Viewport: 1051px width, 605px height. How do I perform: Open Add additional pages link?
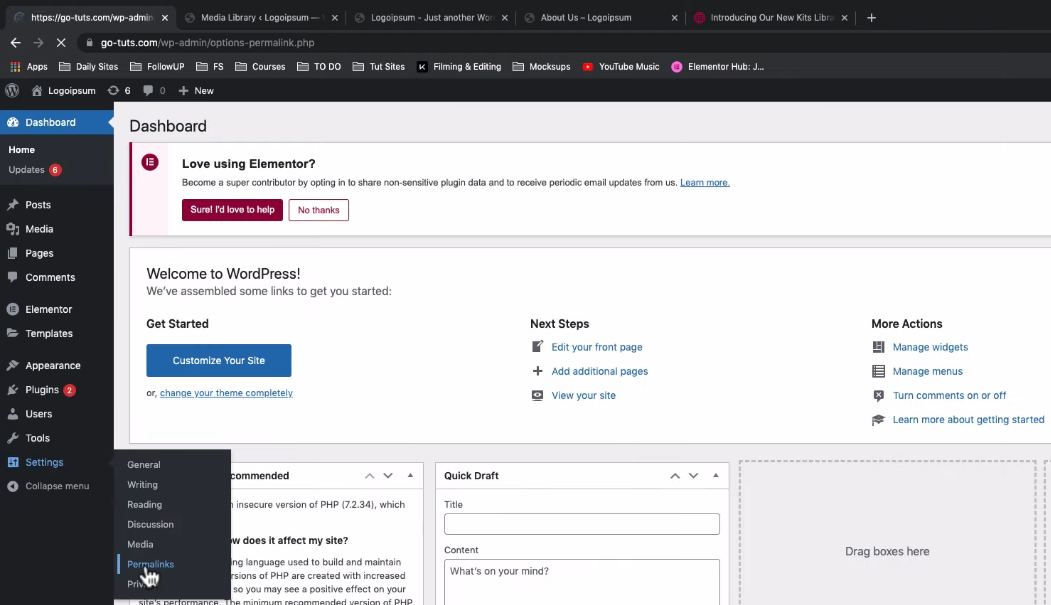[x=600, y=371]
